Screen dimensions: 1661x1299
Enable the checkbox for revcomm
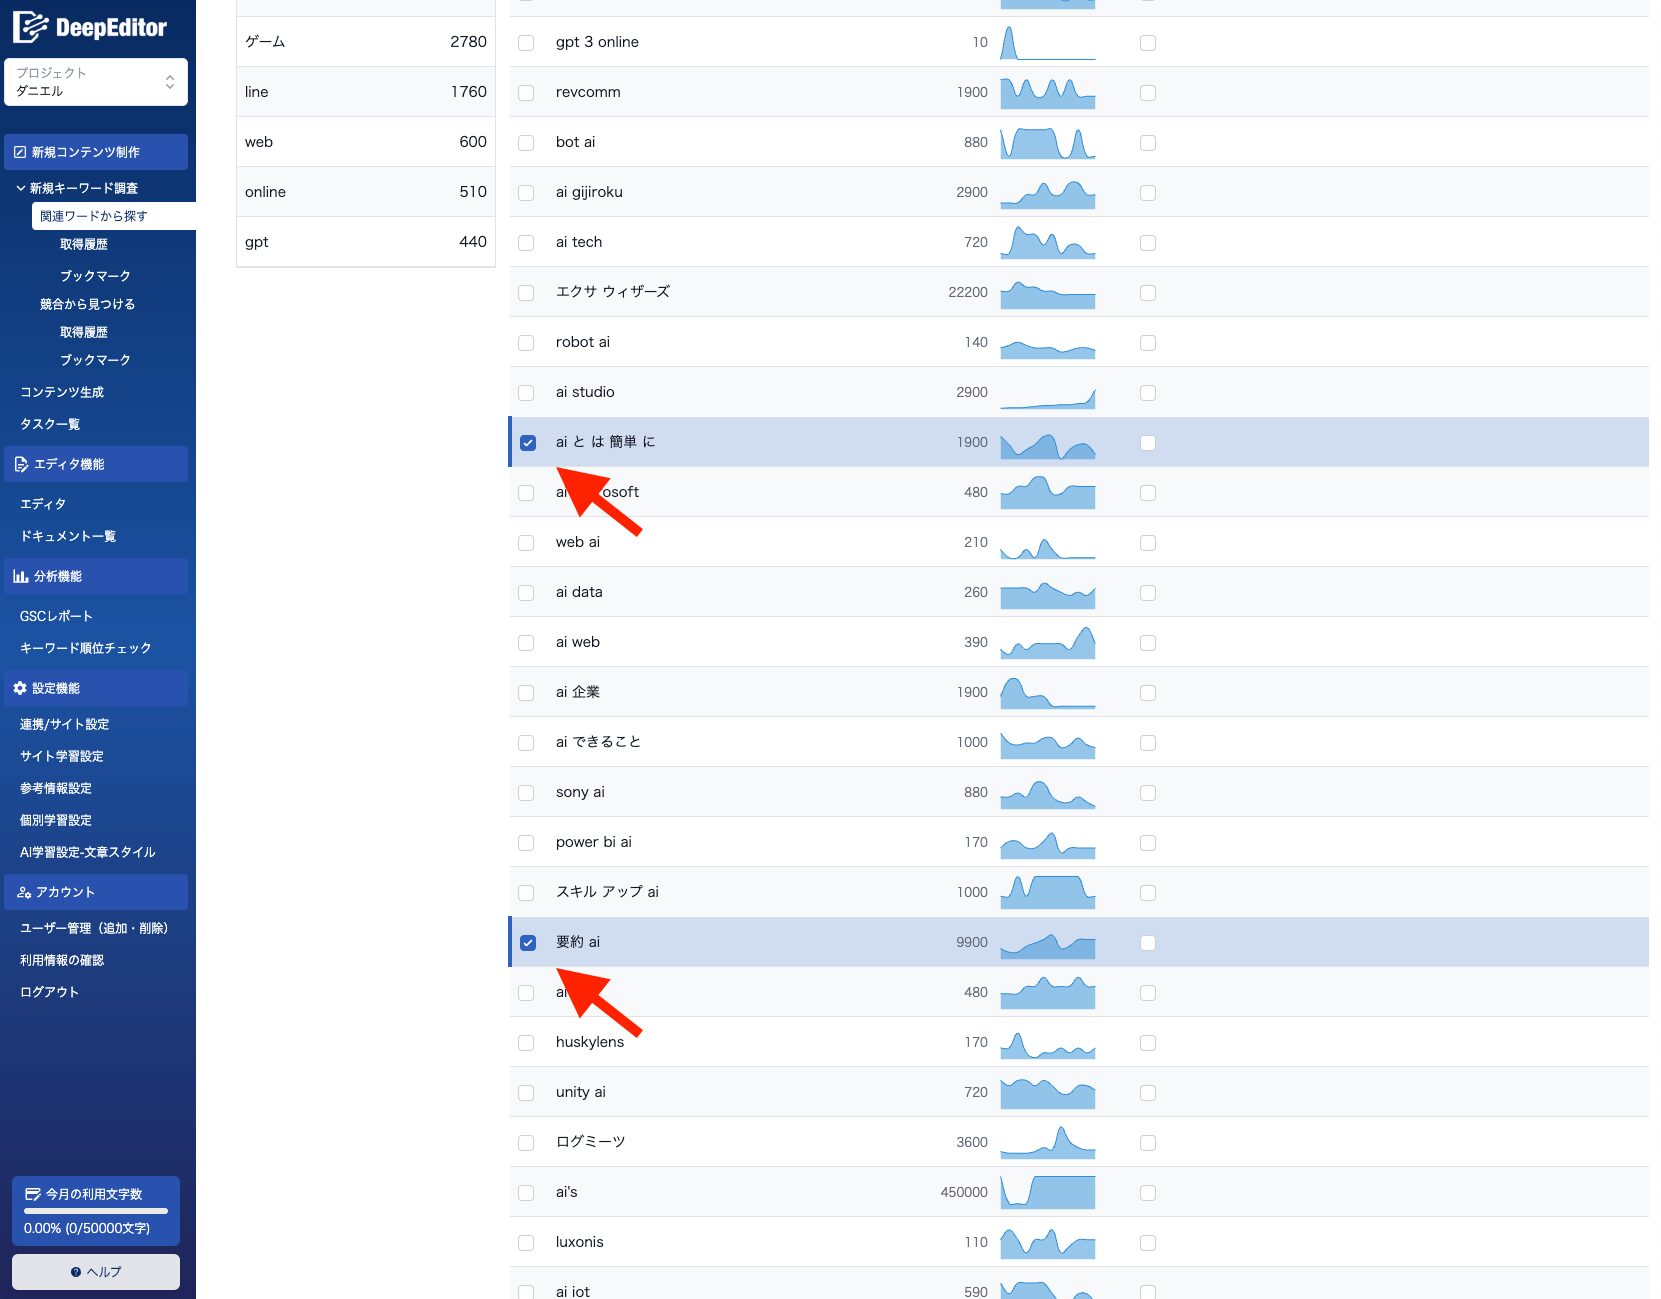[x=526, y=92]
